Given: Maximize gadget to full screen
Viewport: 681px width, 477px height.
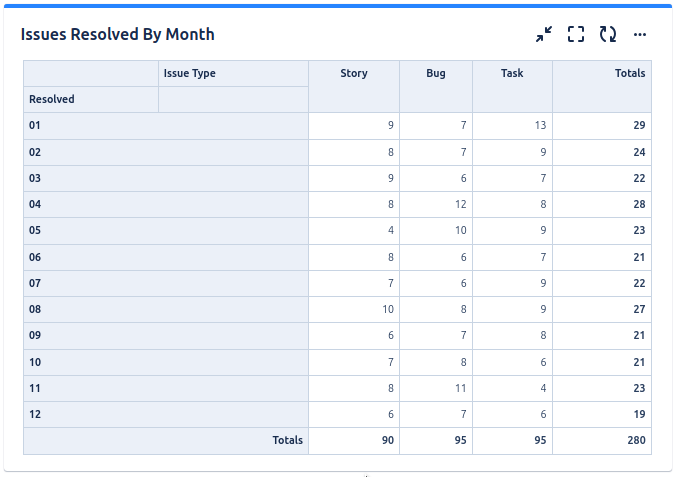Looking at the screenshot, I should pyautogui.click(x=575, y=35).
